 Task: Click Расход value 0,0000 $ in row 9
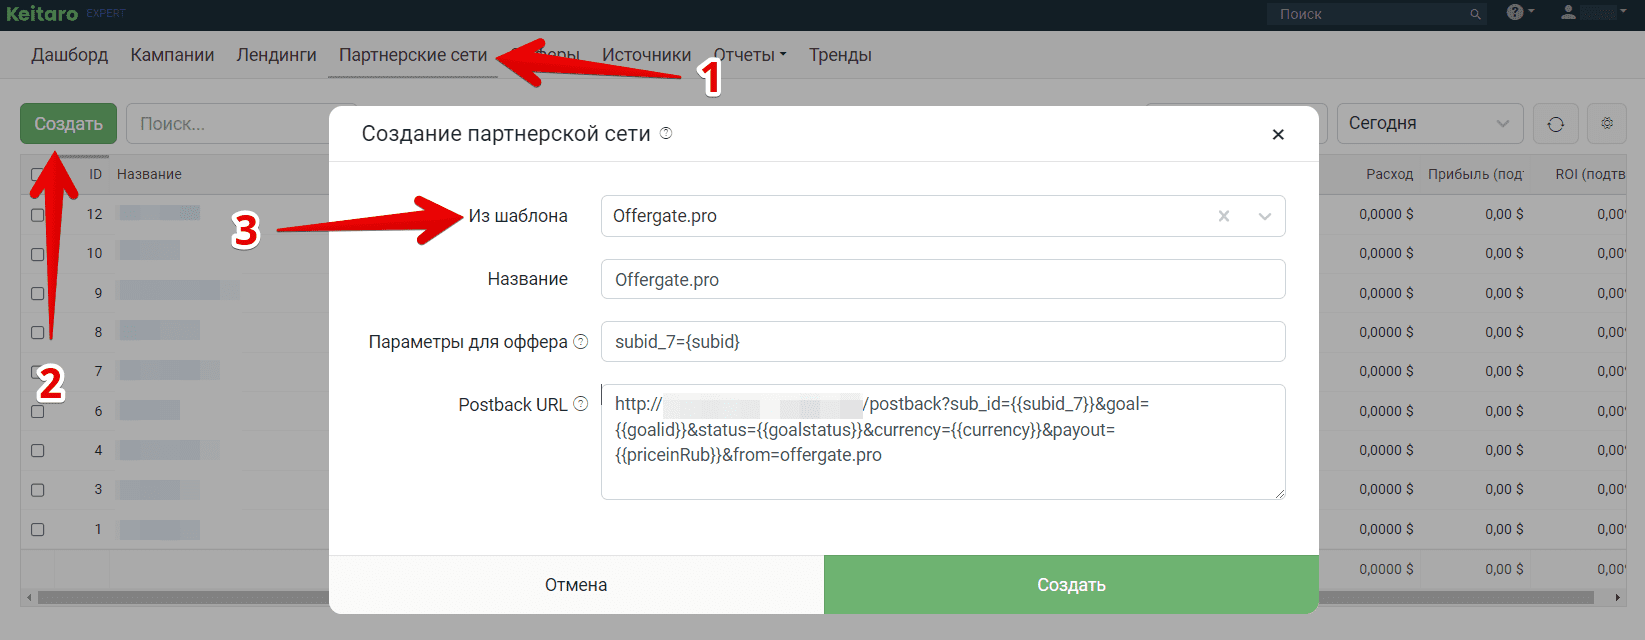coord(1386,293)
